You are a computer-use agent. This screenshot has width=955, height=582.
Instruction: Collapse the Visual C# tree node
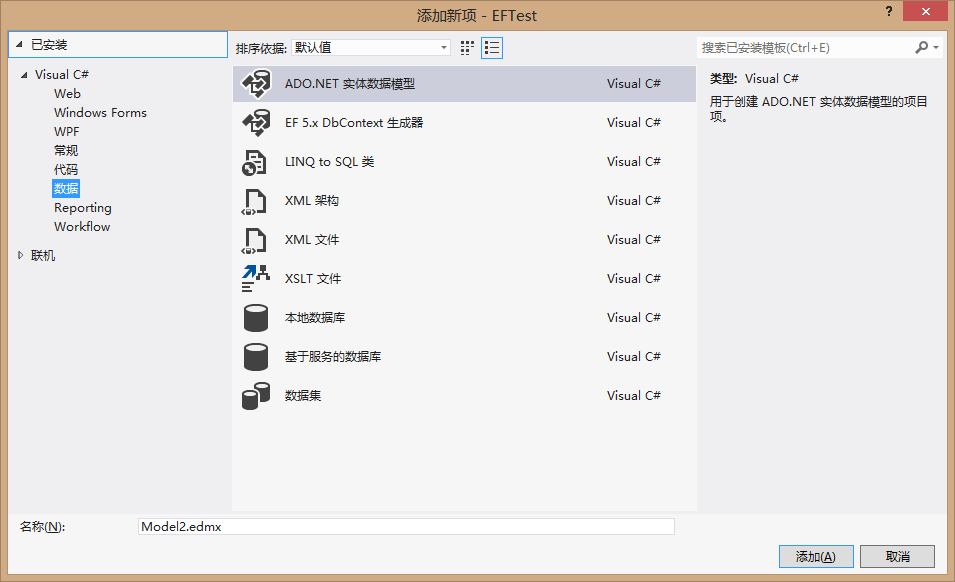pyautogui.click(x=24, y=75)
